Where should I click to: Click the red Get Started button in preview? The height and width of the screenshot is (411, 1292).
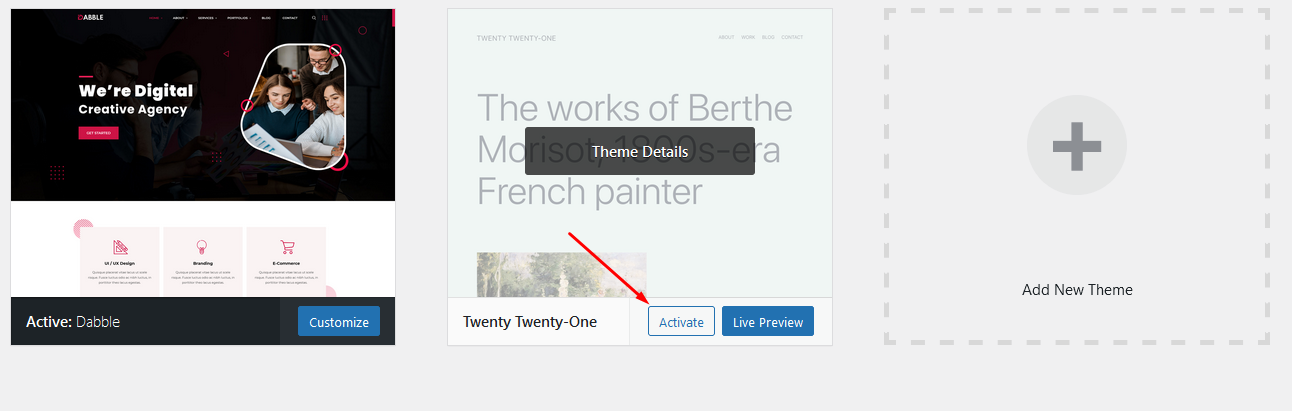[99, 133]
